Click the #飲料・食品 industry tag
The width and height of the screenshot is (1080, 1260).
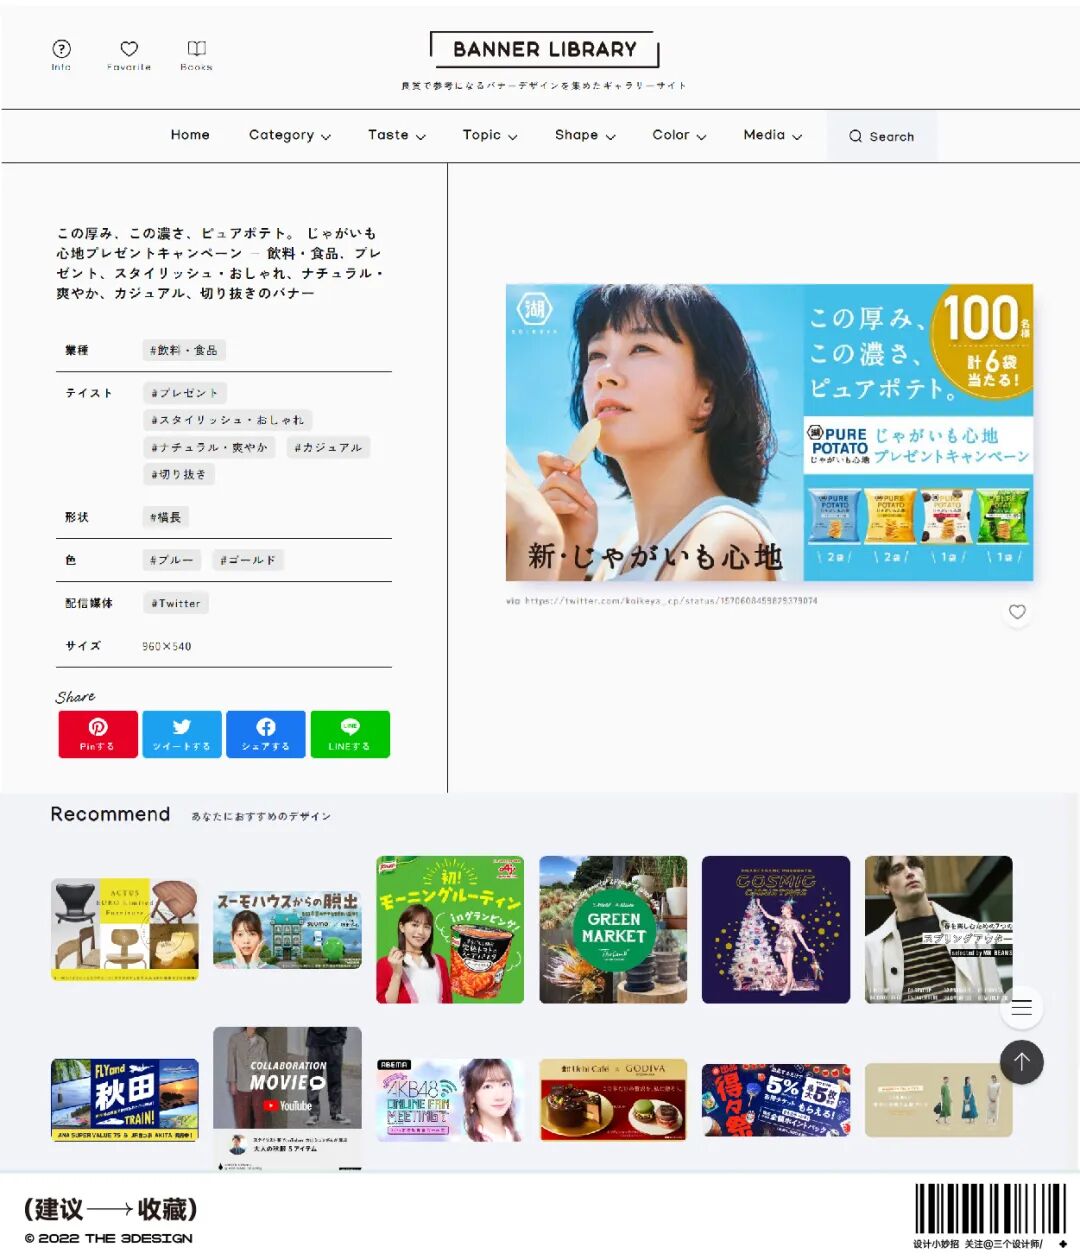(184, 350)
